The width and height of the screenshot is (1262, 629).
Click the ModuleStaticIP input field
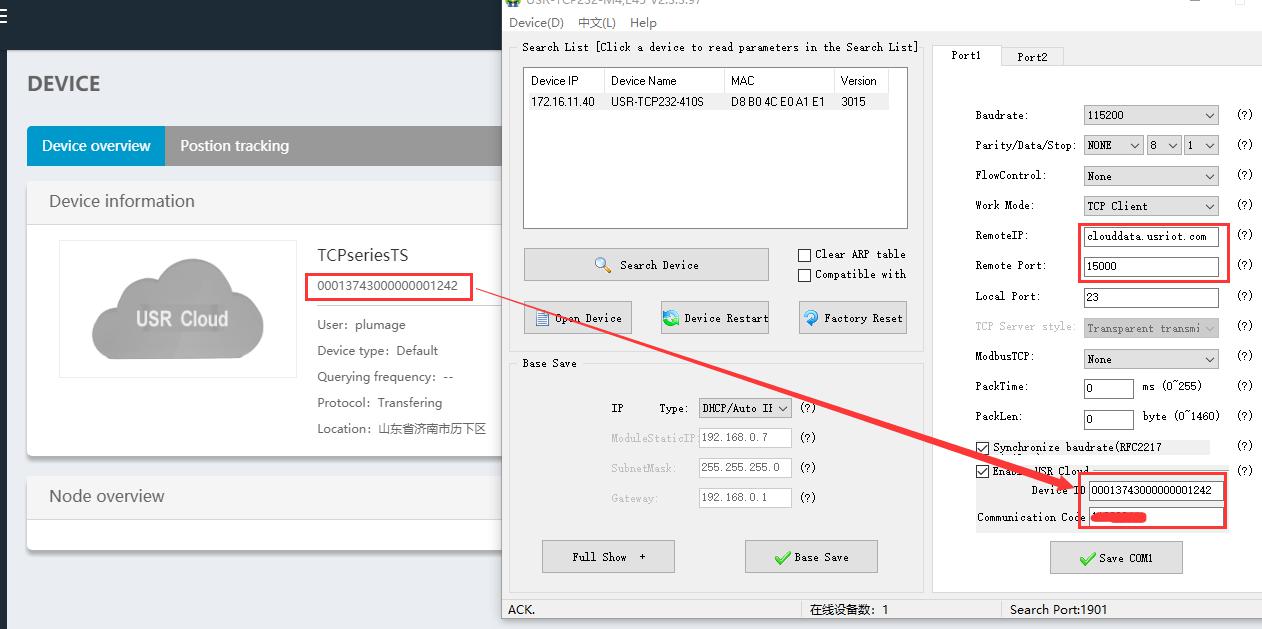coord(745,438)
